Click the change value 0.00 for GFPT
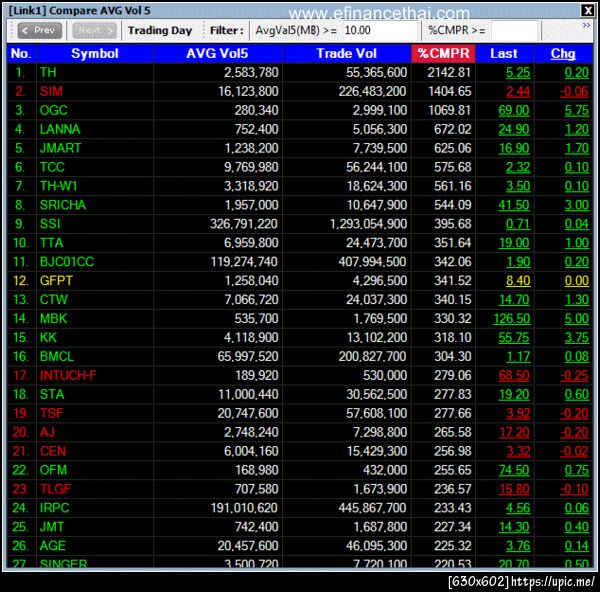Image resolution: width=600 pixels, height=592 pixels. pos(577,281)
